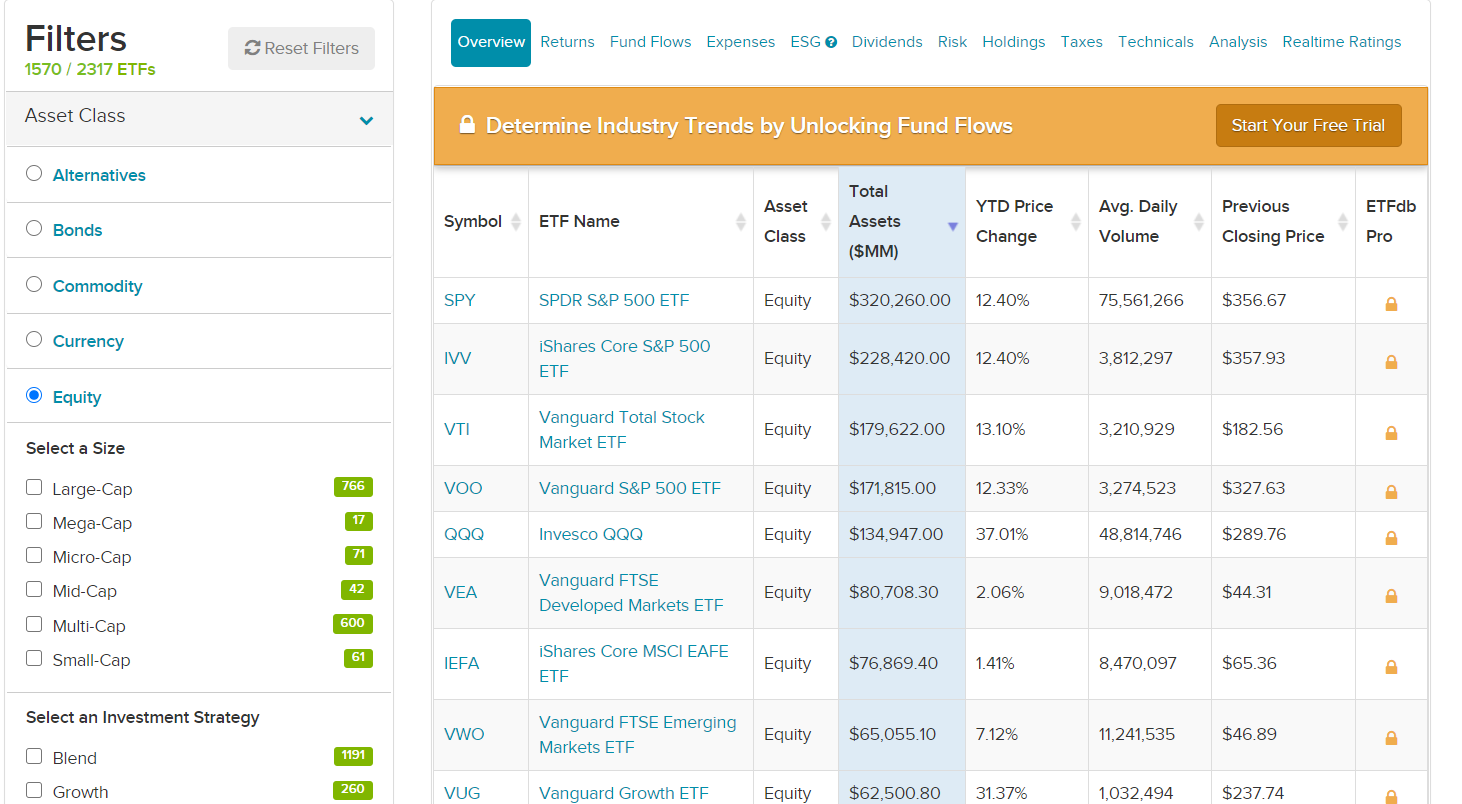Open the Risk tab
This screenshot has height=804, width=1462.
click(952, 42)
